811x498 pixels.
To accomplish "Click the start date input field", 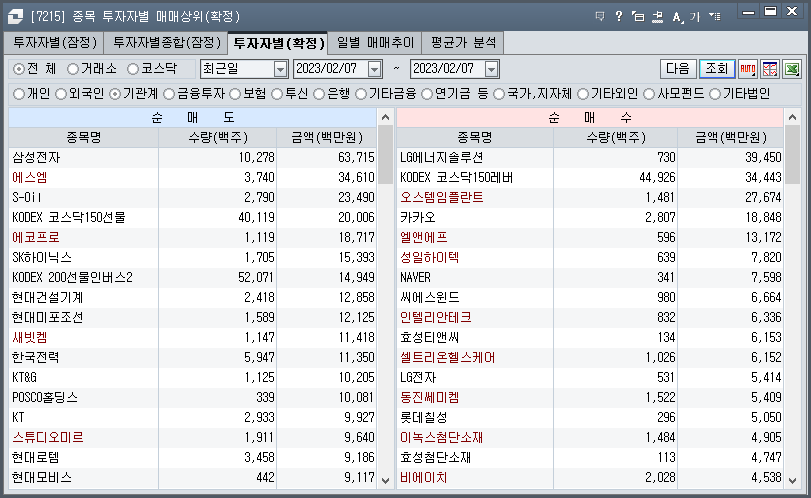I will pyautogui.click(x=331, y=69).
